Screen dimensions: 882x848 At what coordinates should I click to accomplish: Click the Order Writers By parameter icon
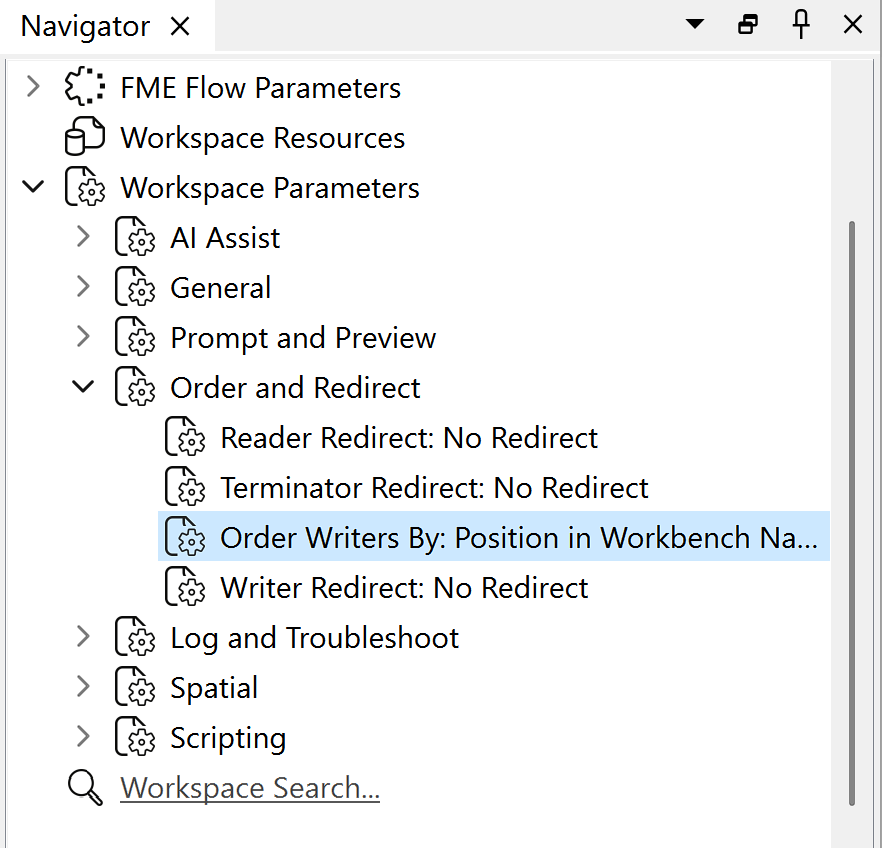tap(185, 537)
